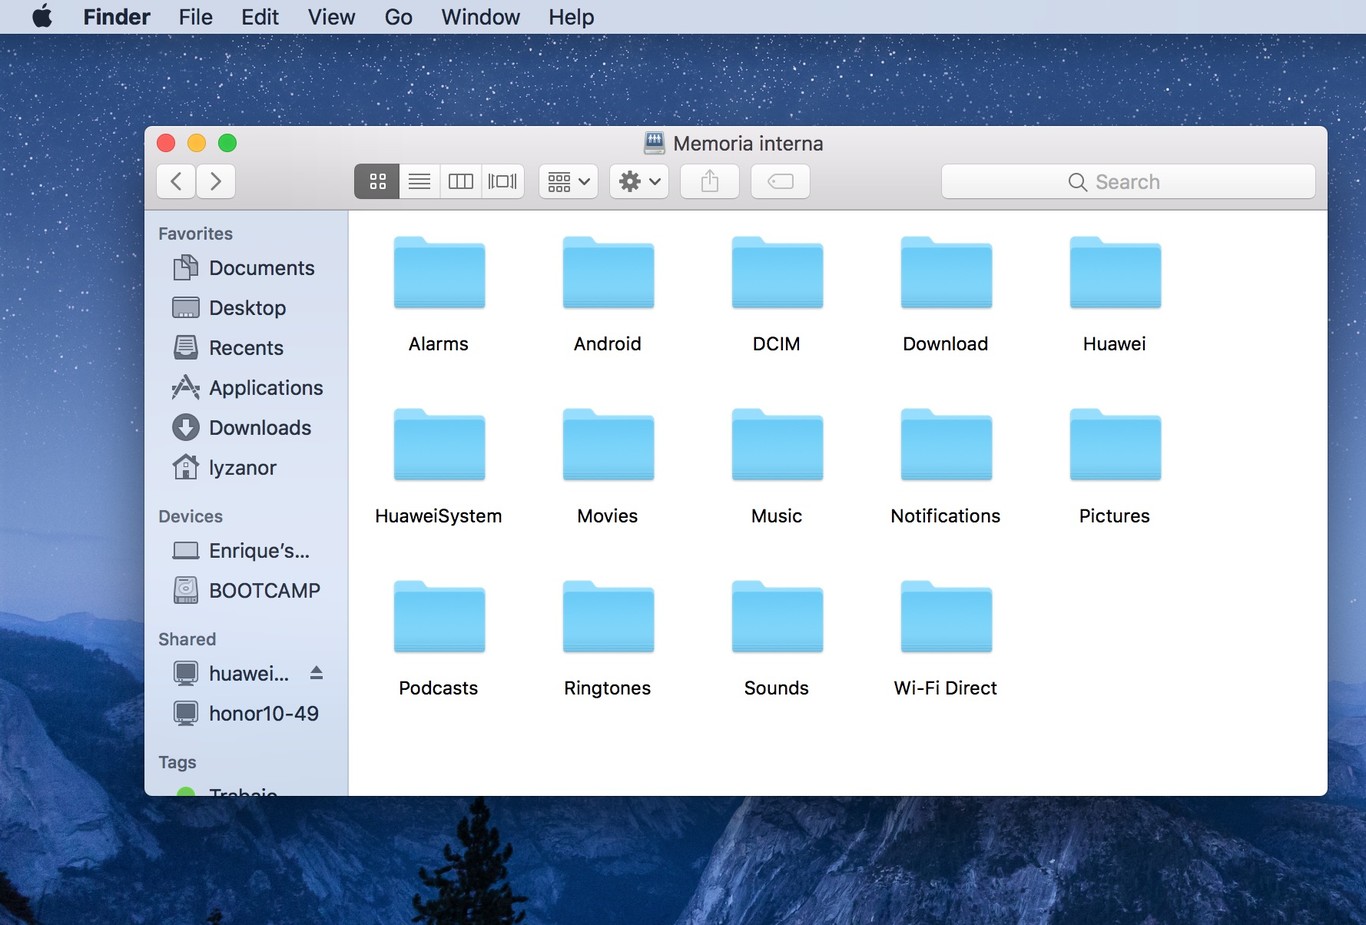Open the item arrangement dropdown
The height and width of the screenshot is (925, 1366).
pos(568,181)
